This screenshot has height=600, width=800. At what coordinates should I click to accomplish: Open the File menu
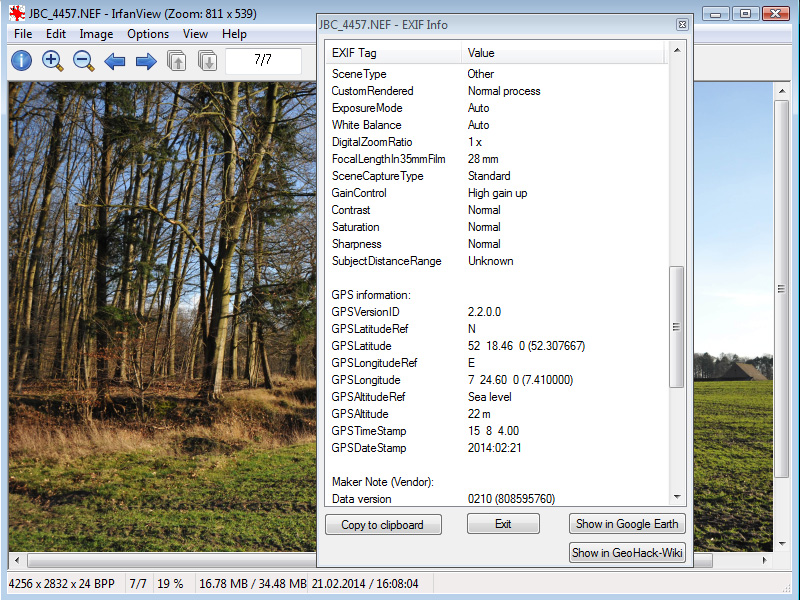[x=23, y=34]
